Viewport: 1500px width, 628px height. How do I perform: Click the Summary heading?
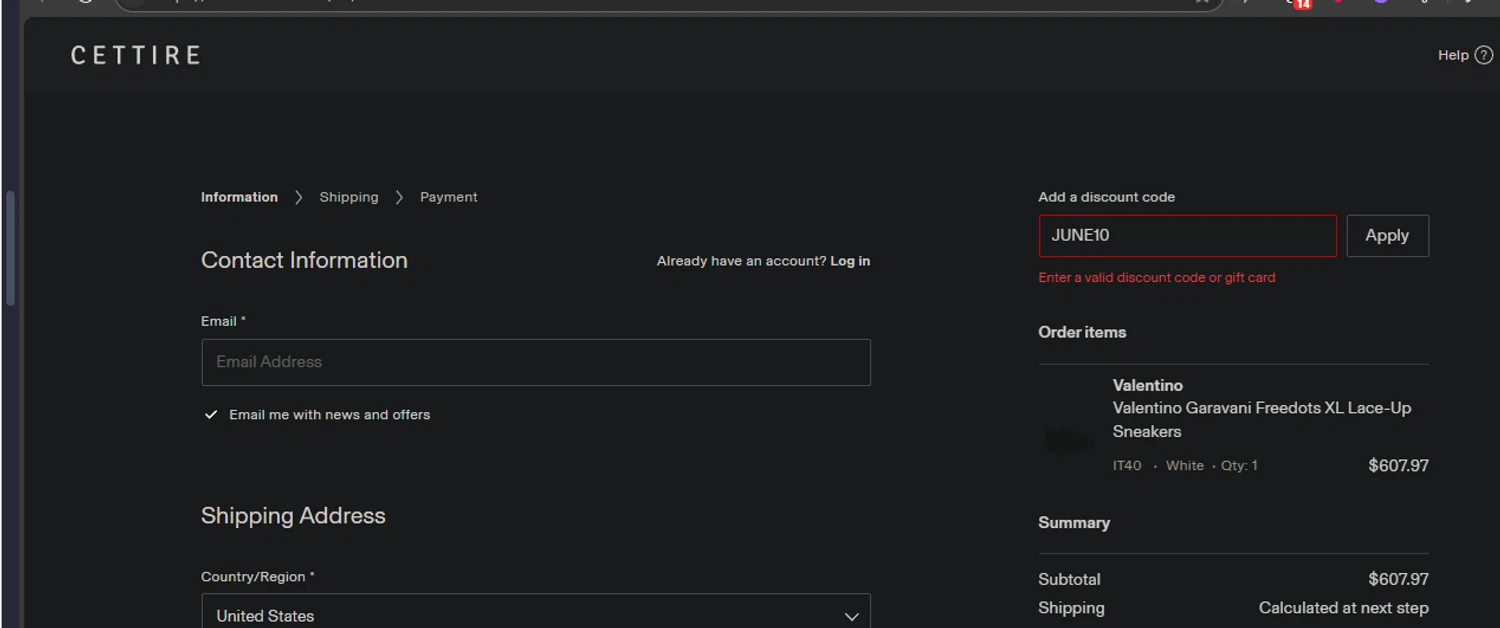click(x=1074, y=523)
